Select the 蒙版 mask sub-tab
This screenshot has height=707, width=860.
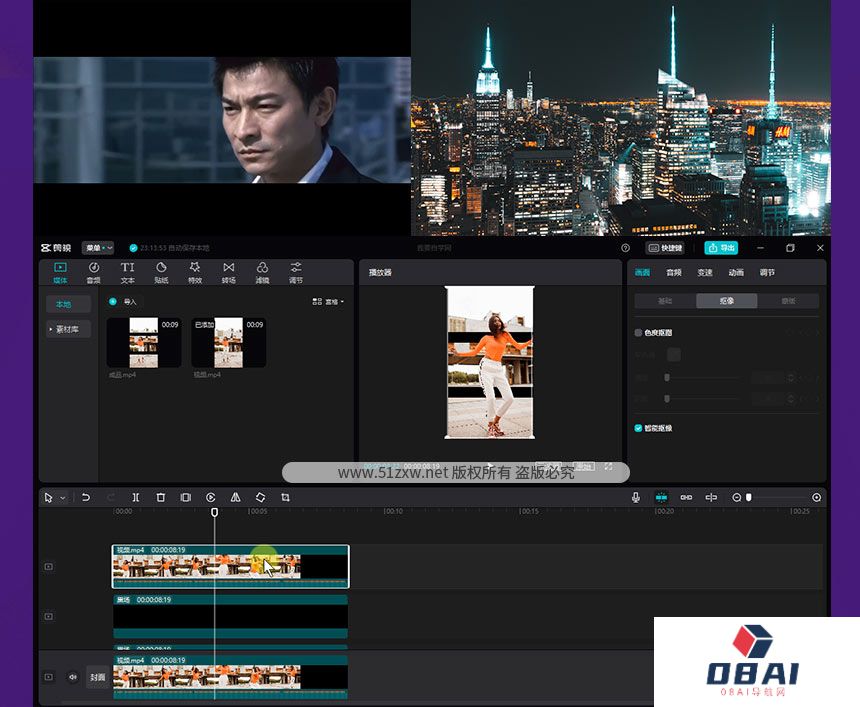point(788,301)
